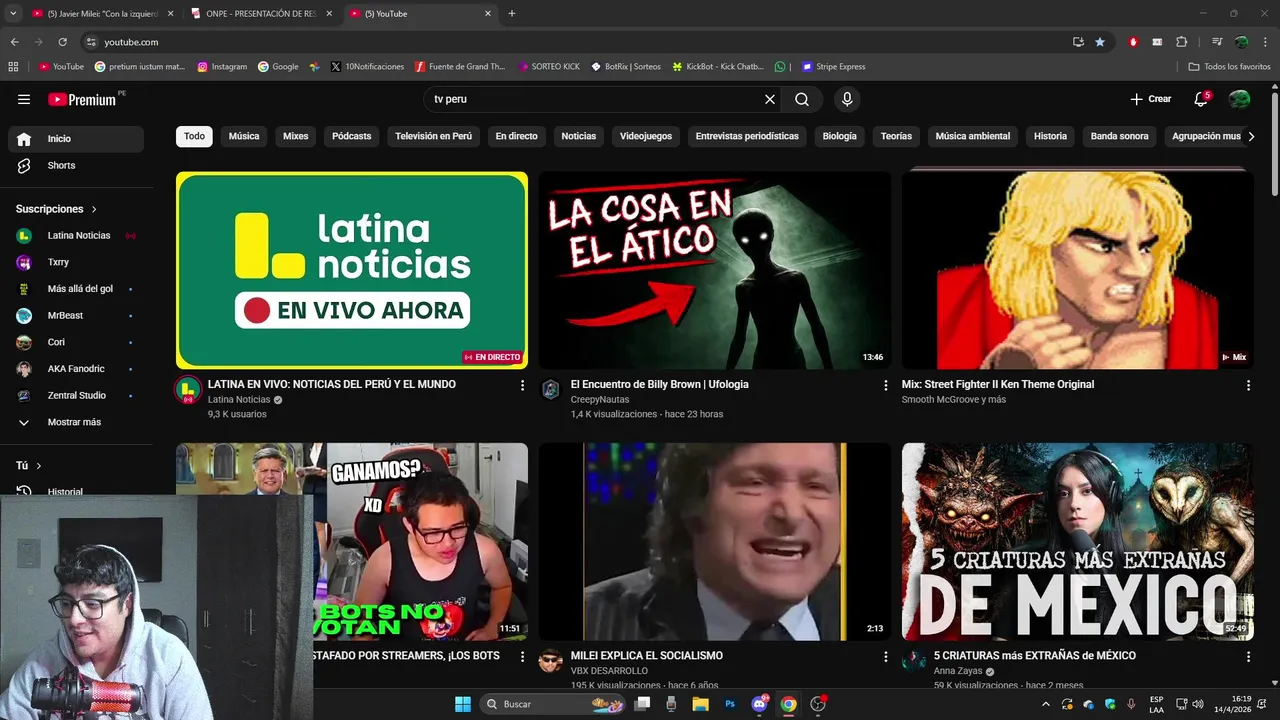Go back in Chrome
1280x720 pixels.
pyautogui.click(x=15, y=42)
